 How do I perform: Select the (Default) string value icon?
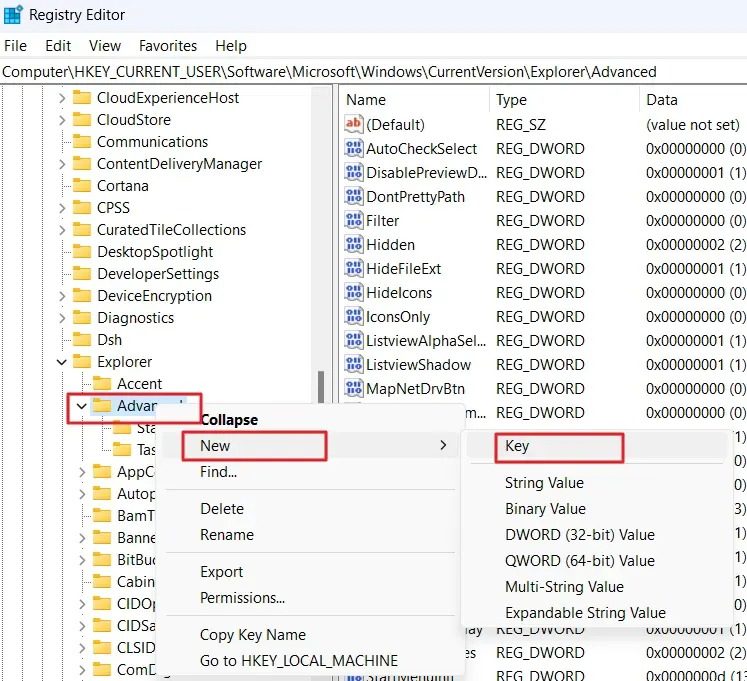coord(353,124)
